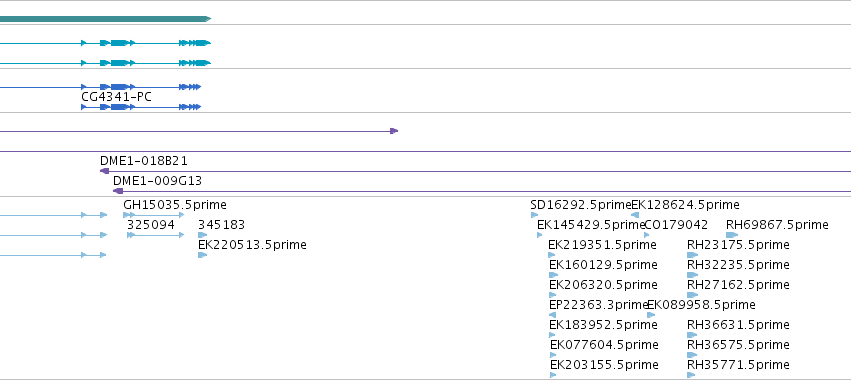Viewport: 851px width, 380px height.
Task: Click the EK145429.5prime label
Action: [591, 225]
